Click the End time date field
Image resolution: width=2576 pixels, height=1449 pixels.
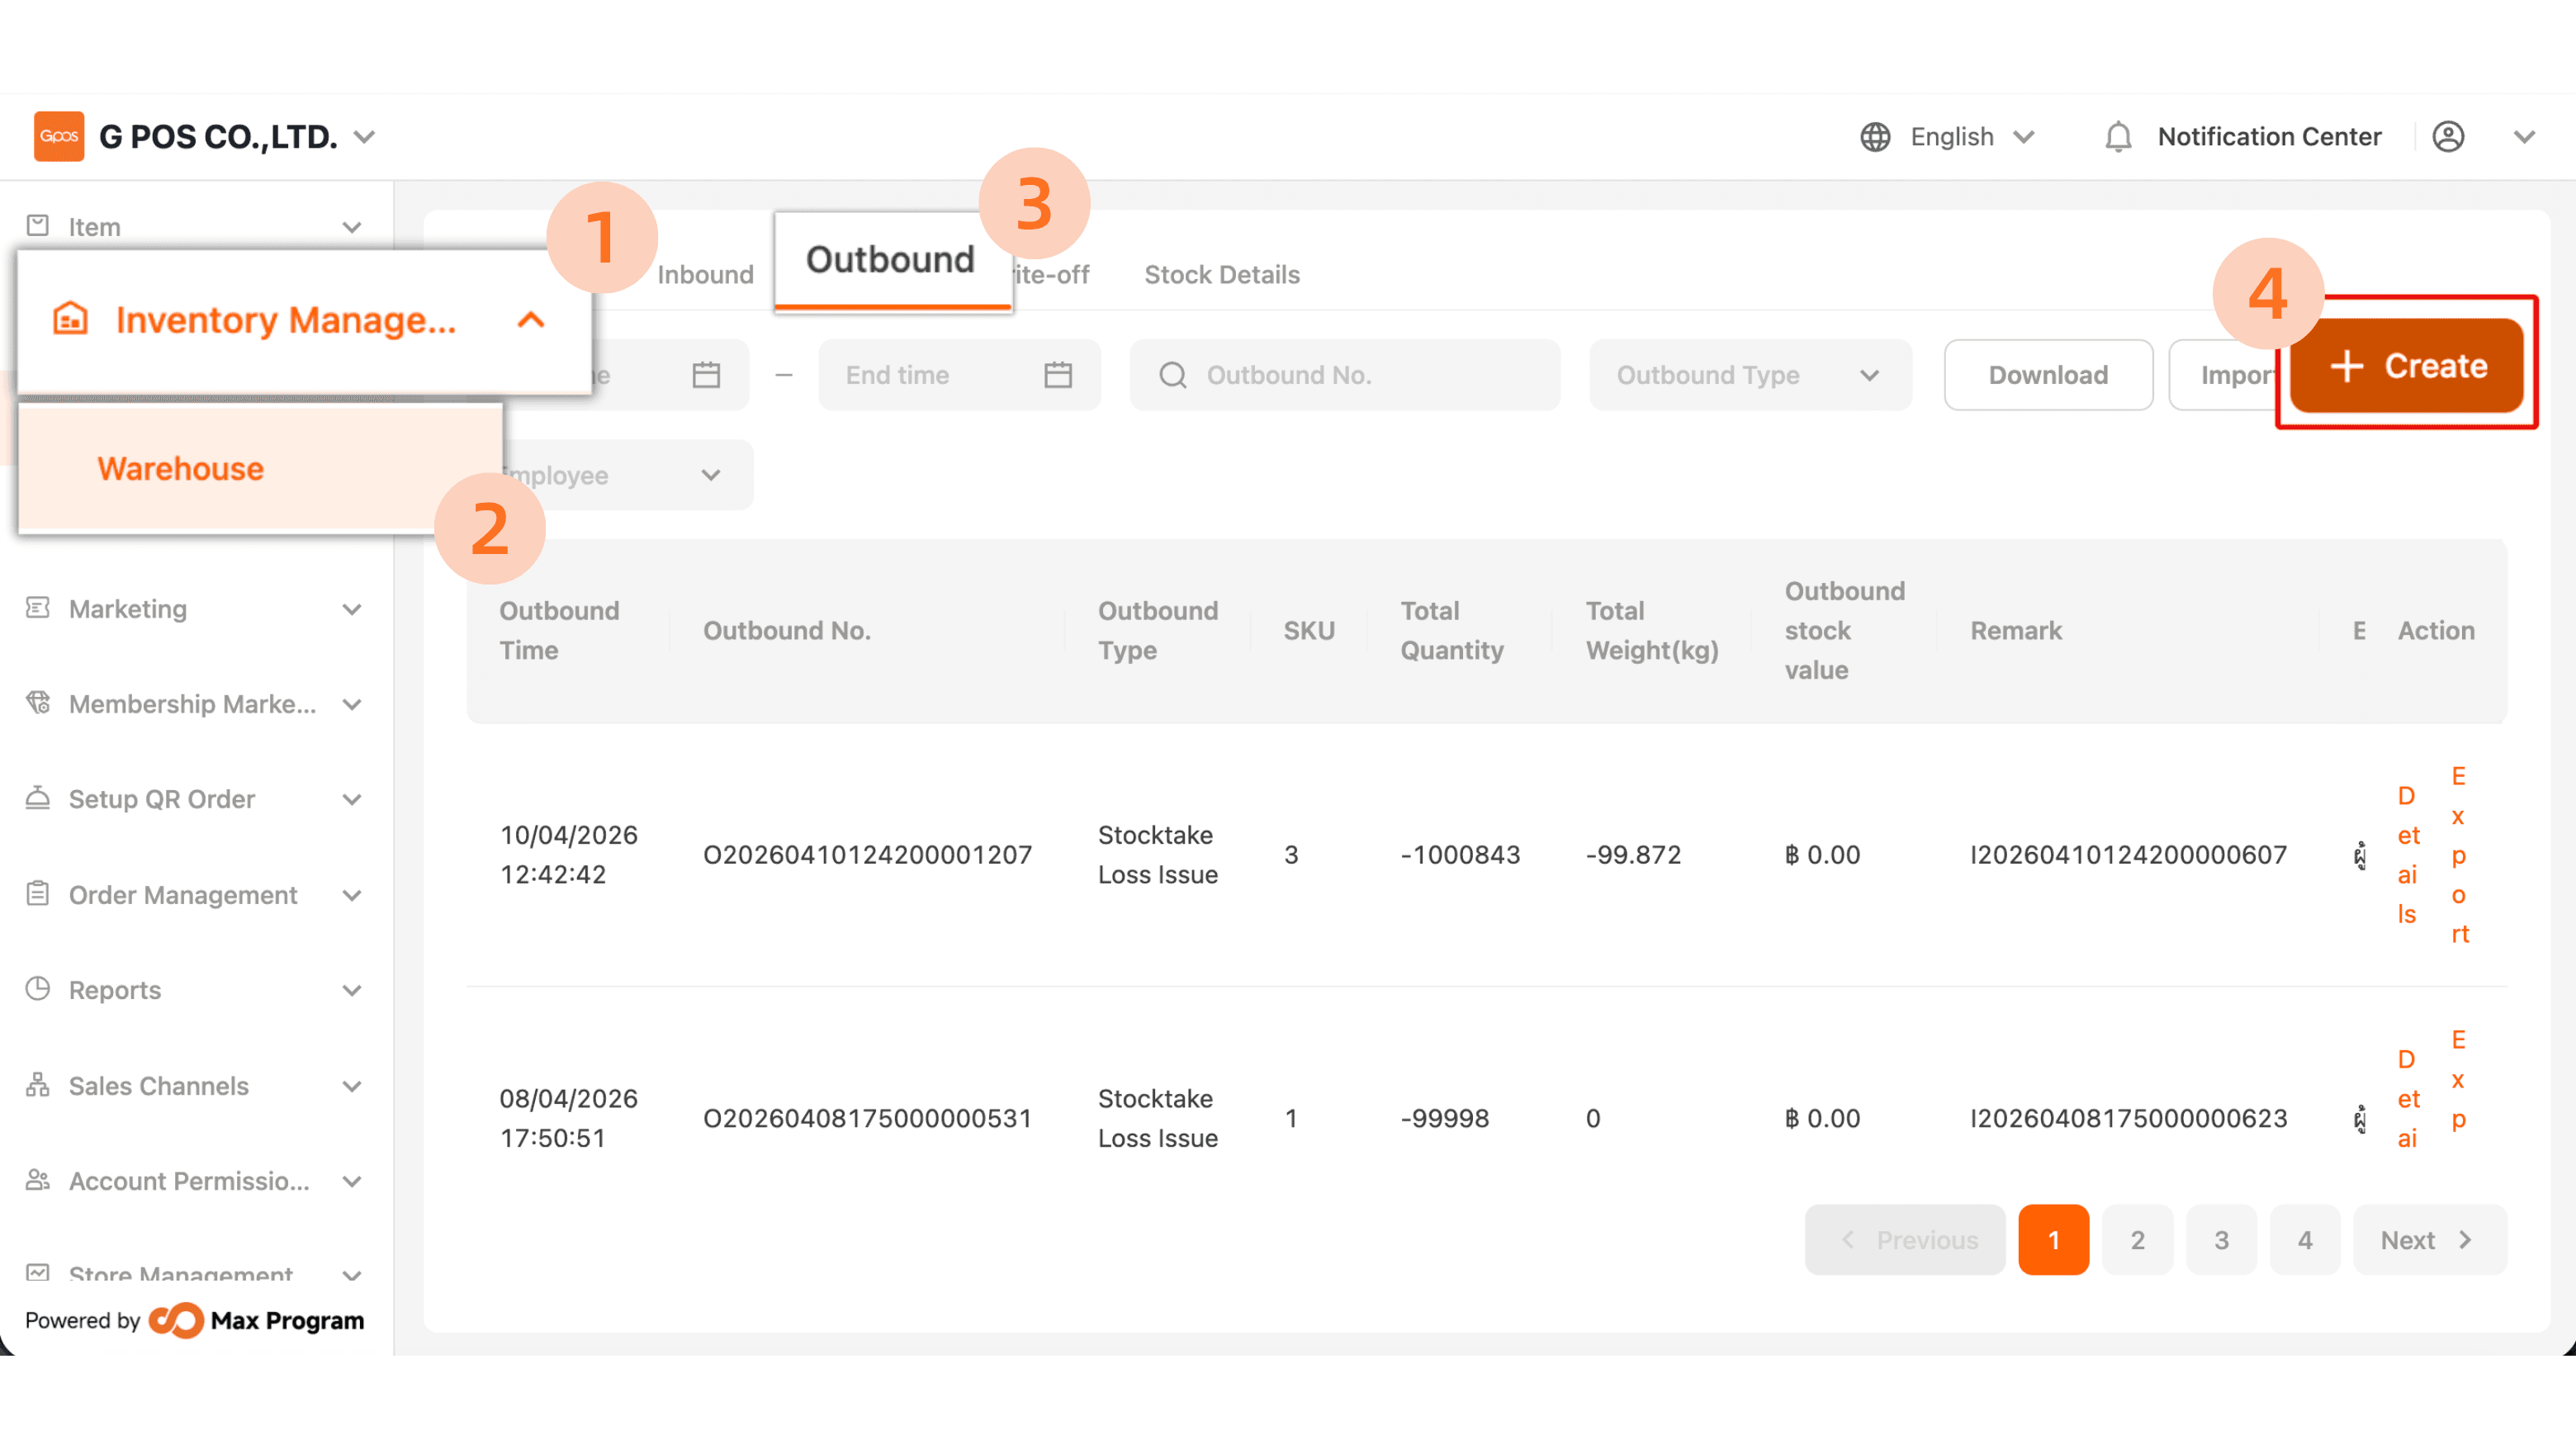click(x=959, y=375)
